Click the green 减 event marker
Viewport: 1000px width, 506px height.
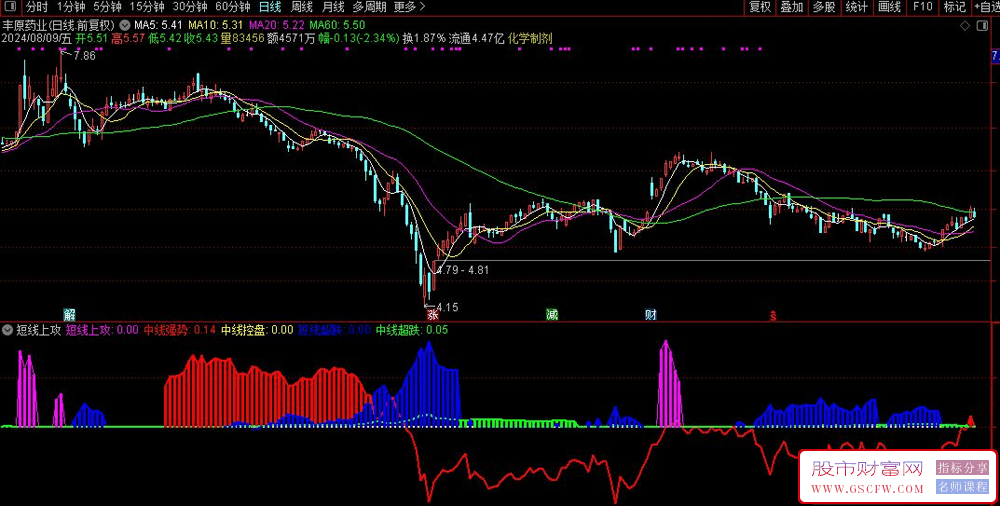(552, 315)
